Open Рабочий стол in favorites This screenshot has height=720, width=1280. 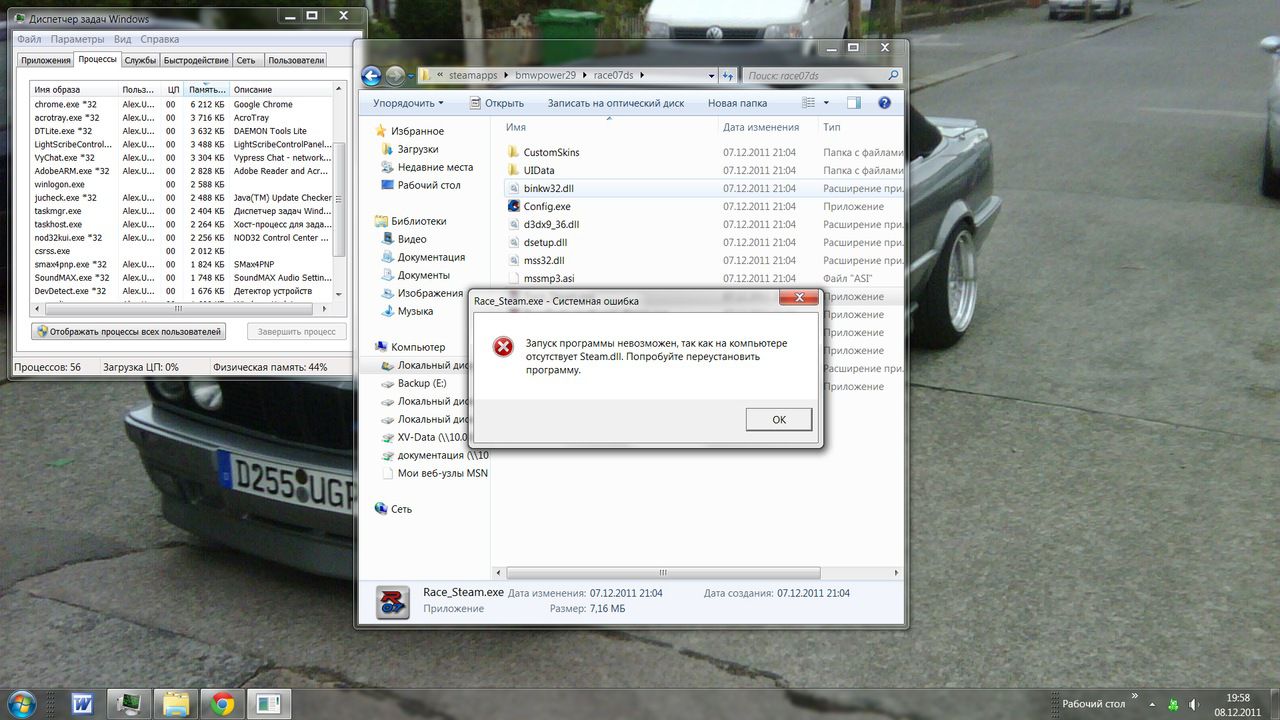click(x=429, y=185)
